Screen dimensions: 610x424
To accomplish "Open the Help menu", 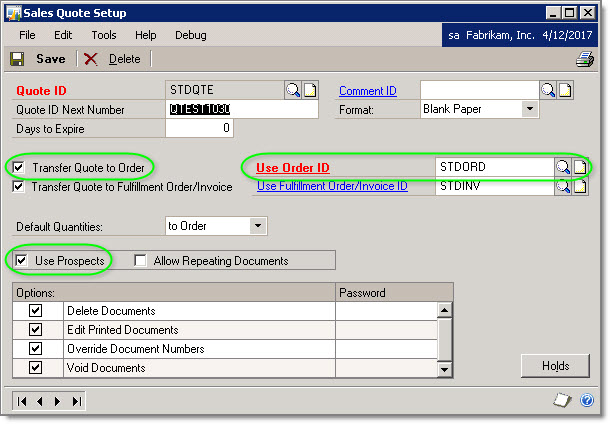I will [145, 35].
